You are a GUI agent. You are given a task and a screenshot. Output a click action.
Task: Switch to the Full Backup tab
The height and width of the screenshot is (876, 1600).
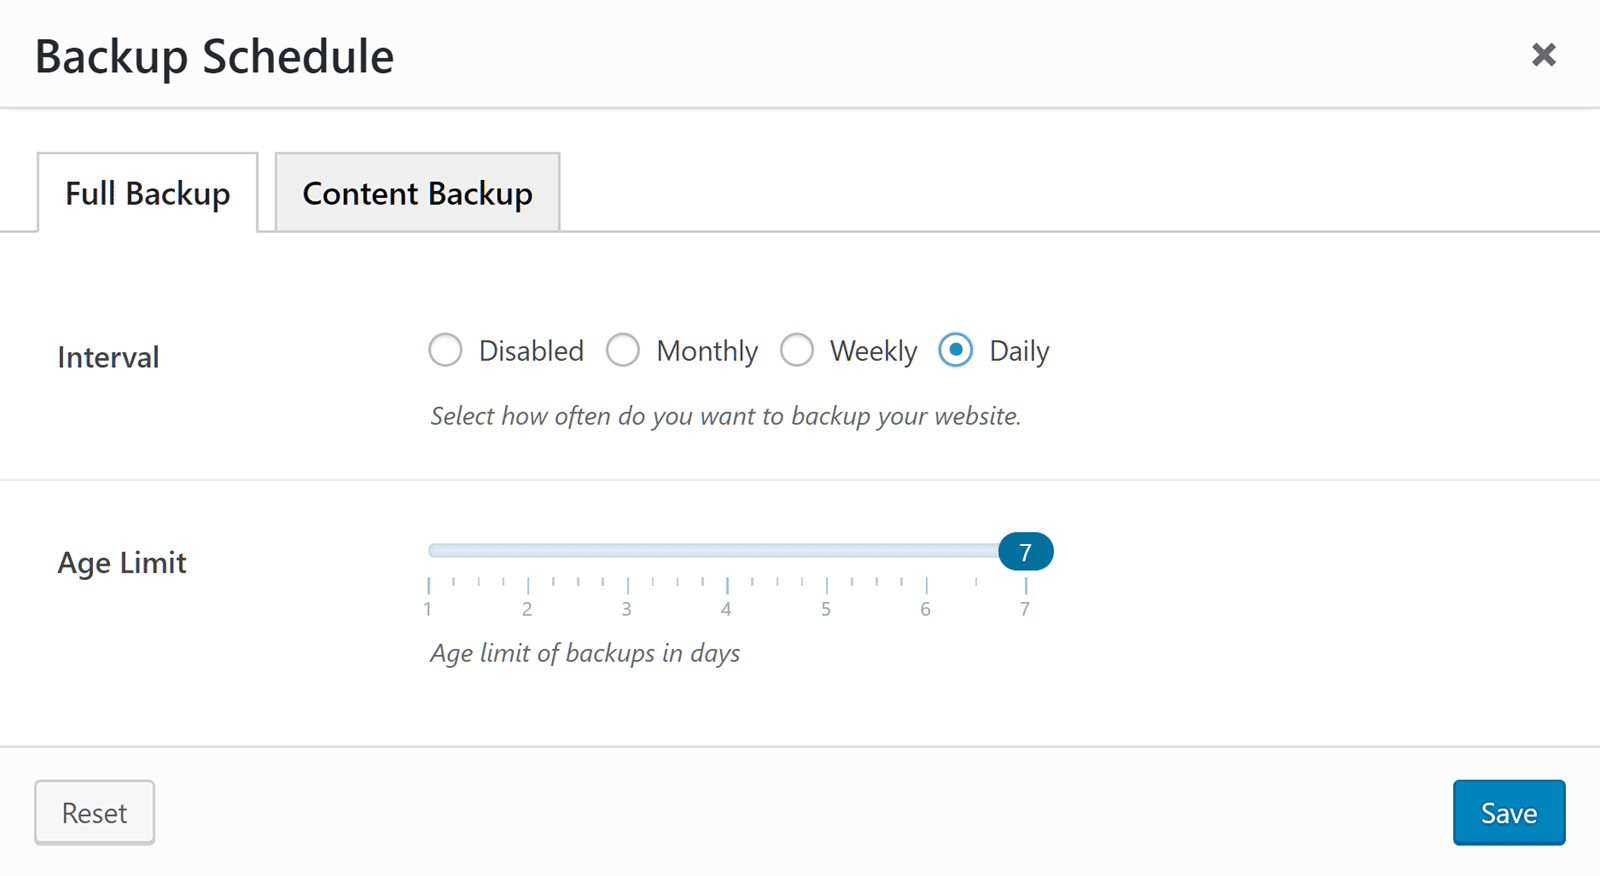(147, 193)
